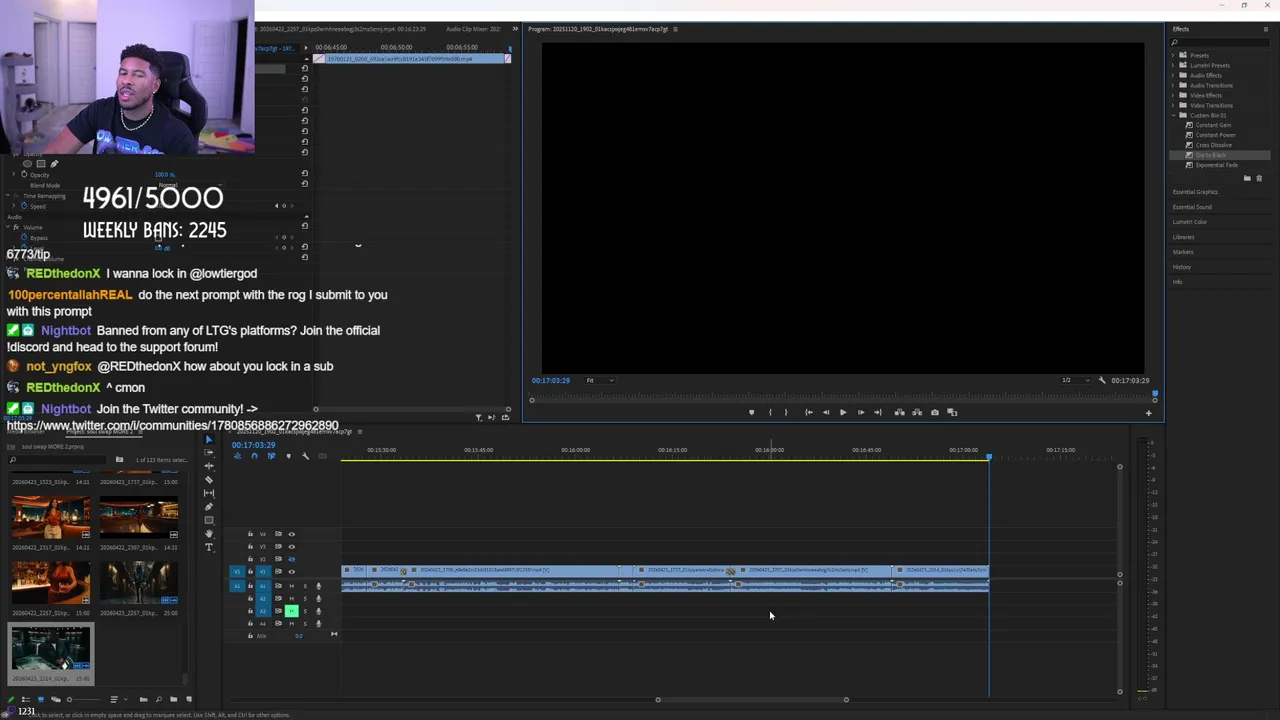Open the History panel tab
Screen dimensions: 1280x720
(x=1182, y=267)
